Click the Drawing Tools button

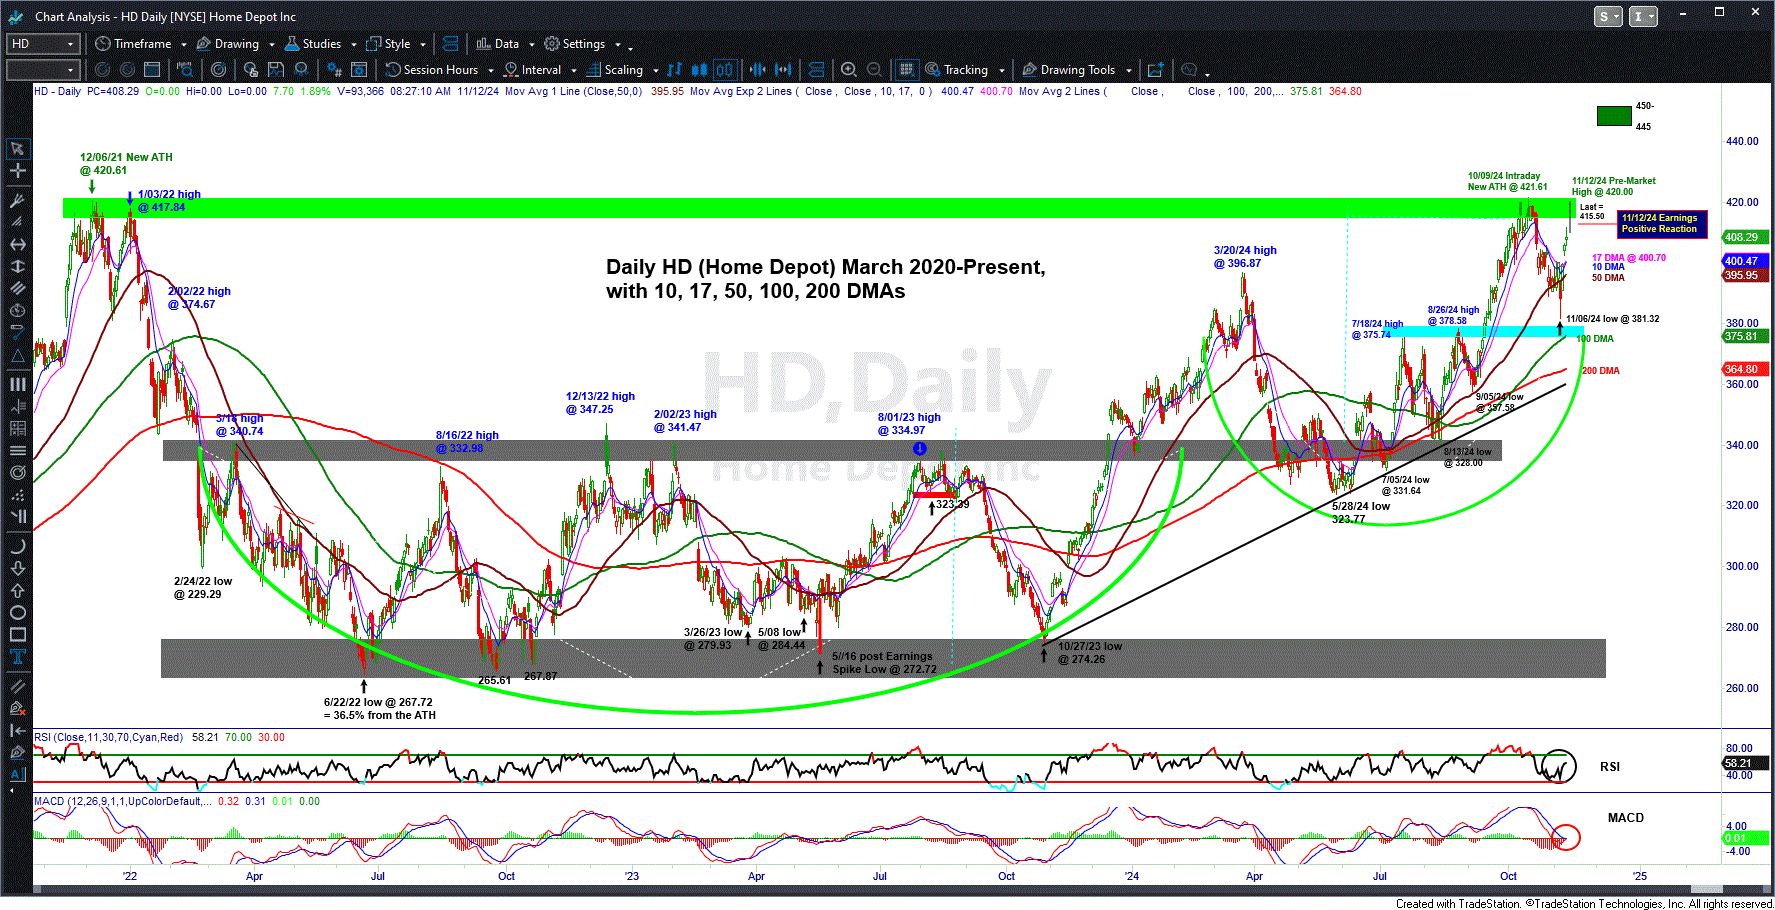[1069, 70]
